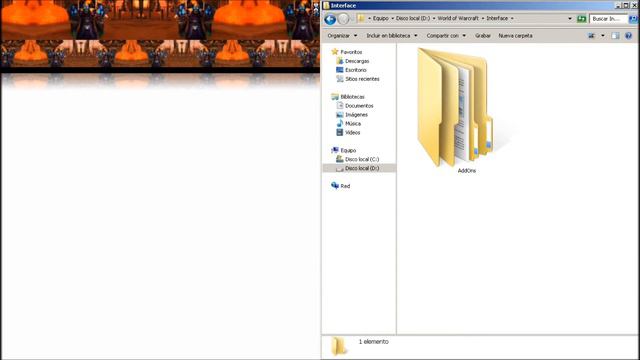Open the view options dropdown arrow

tap(602, 36)
